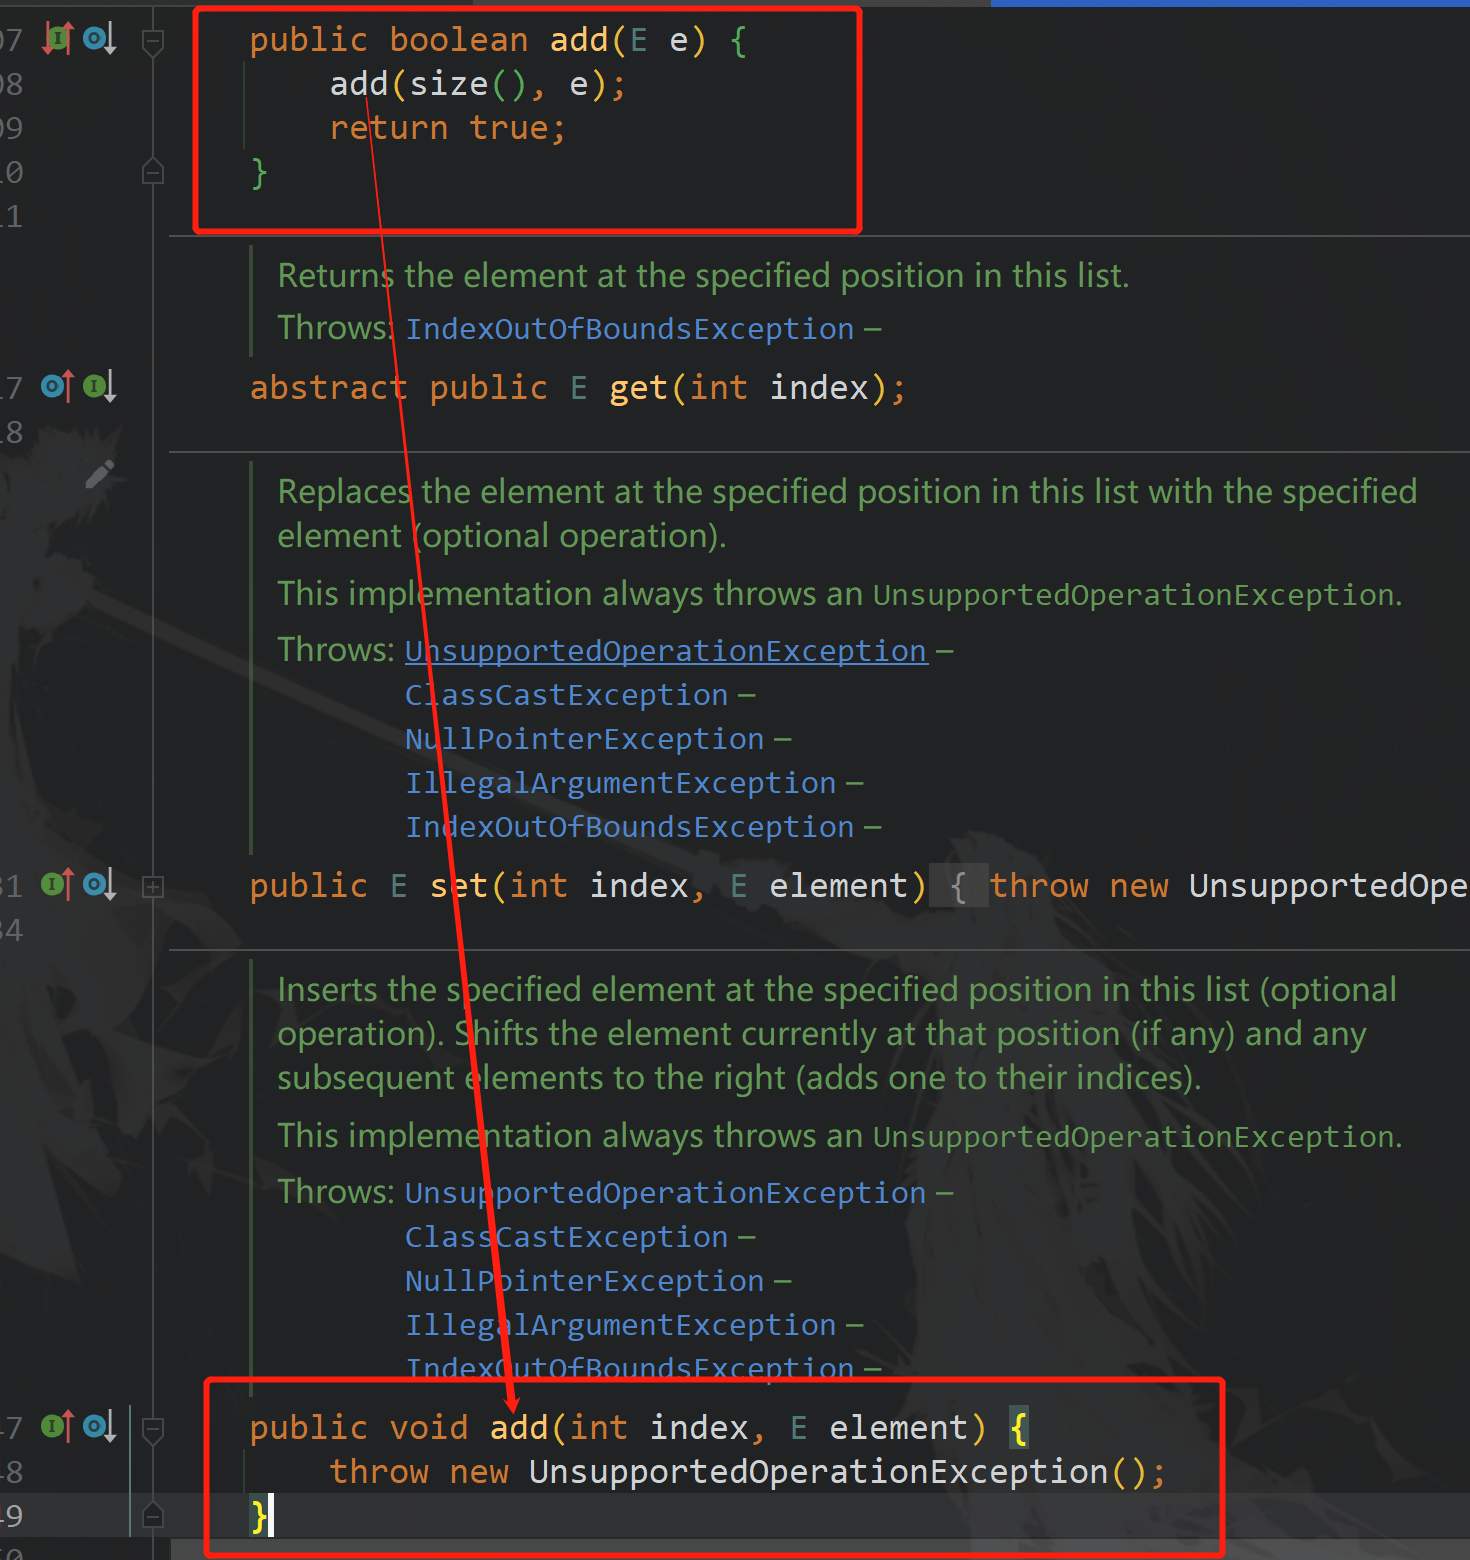Viewport: 1470px width, 1560px height.
Task: Click the fold-end marker of add(int index, E element)
Action: pyautogui.click(x=153, y=1515)
